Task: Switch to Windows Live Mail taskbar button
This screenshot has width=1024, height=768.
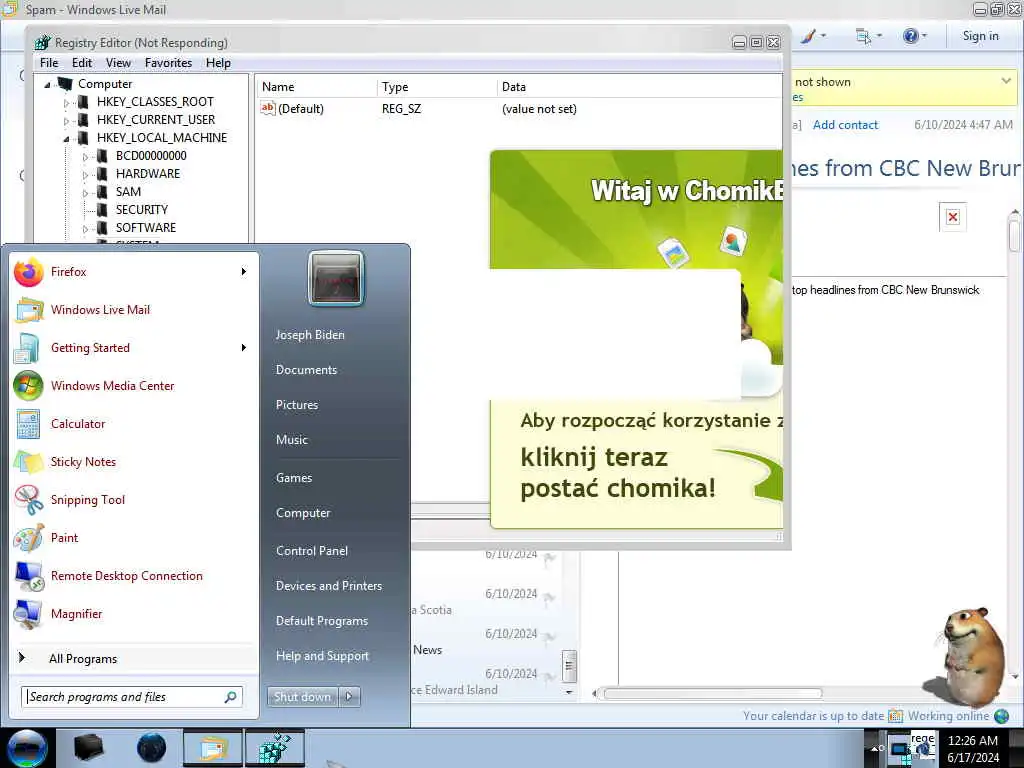Action: click(213, 748)
